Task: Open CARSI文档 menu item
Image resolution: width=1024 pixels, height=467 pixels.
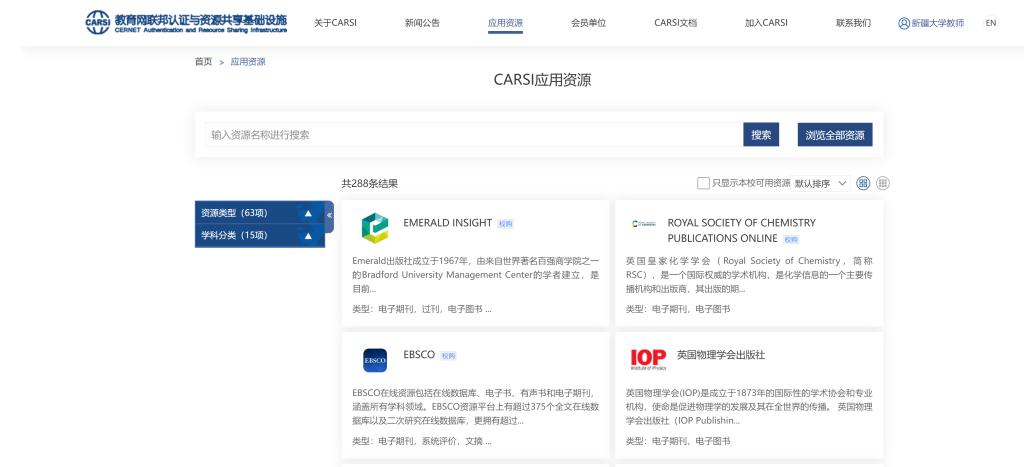Action: (x=675, y=23)
